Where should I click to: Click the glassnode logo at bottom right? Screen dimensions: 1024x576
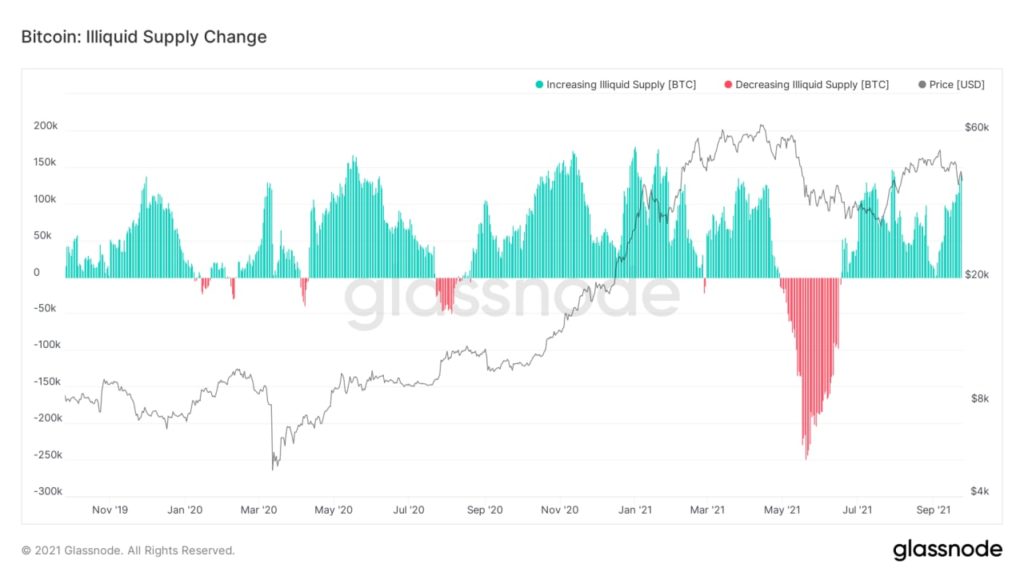coord(946,549)
